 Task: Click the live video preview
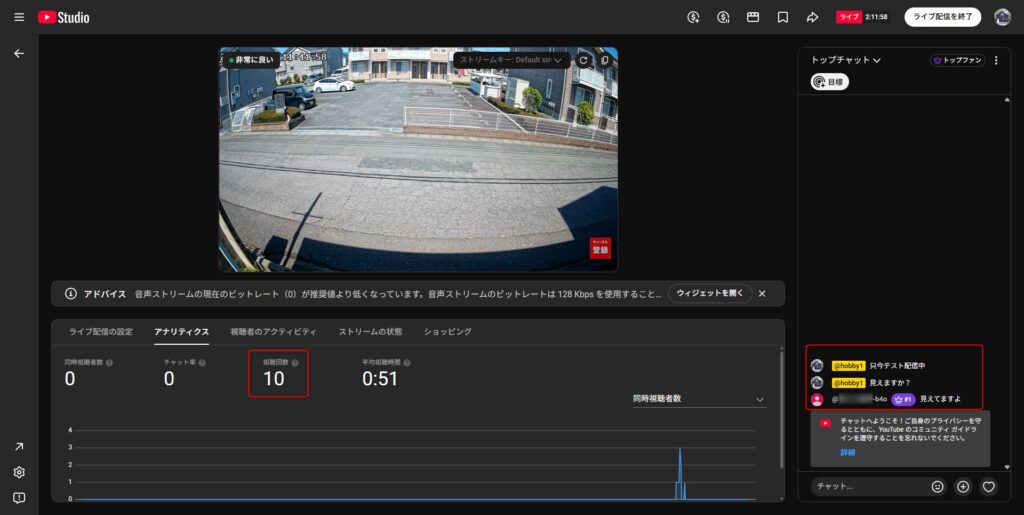click(x=418, y=159)
